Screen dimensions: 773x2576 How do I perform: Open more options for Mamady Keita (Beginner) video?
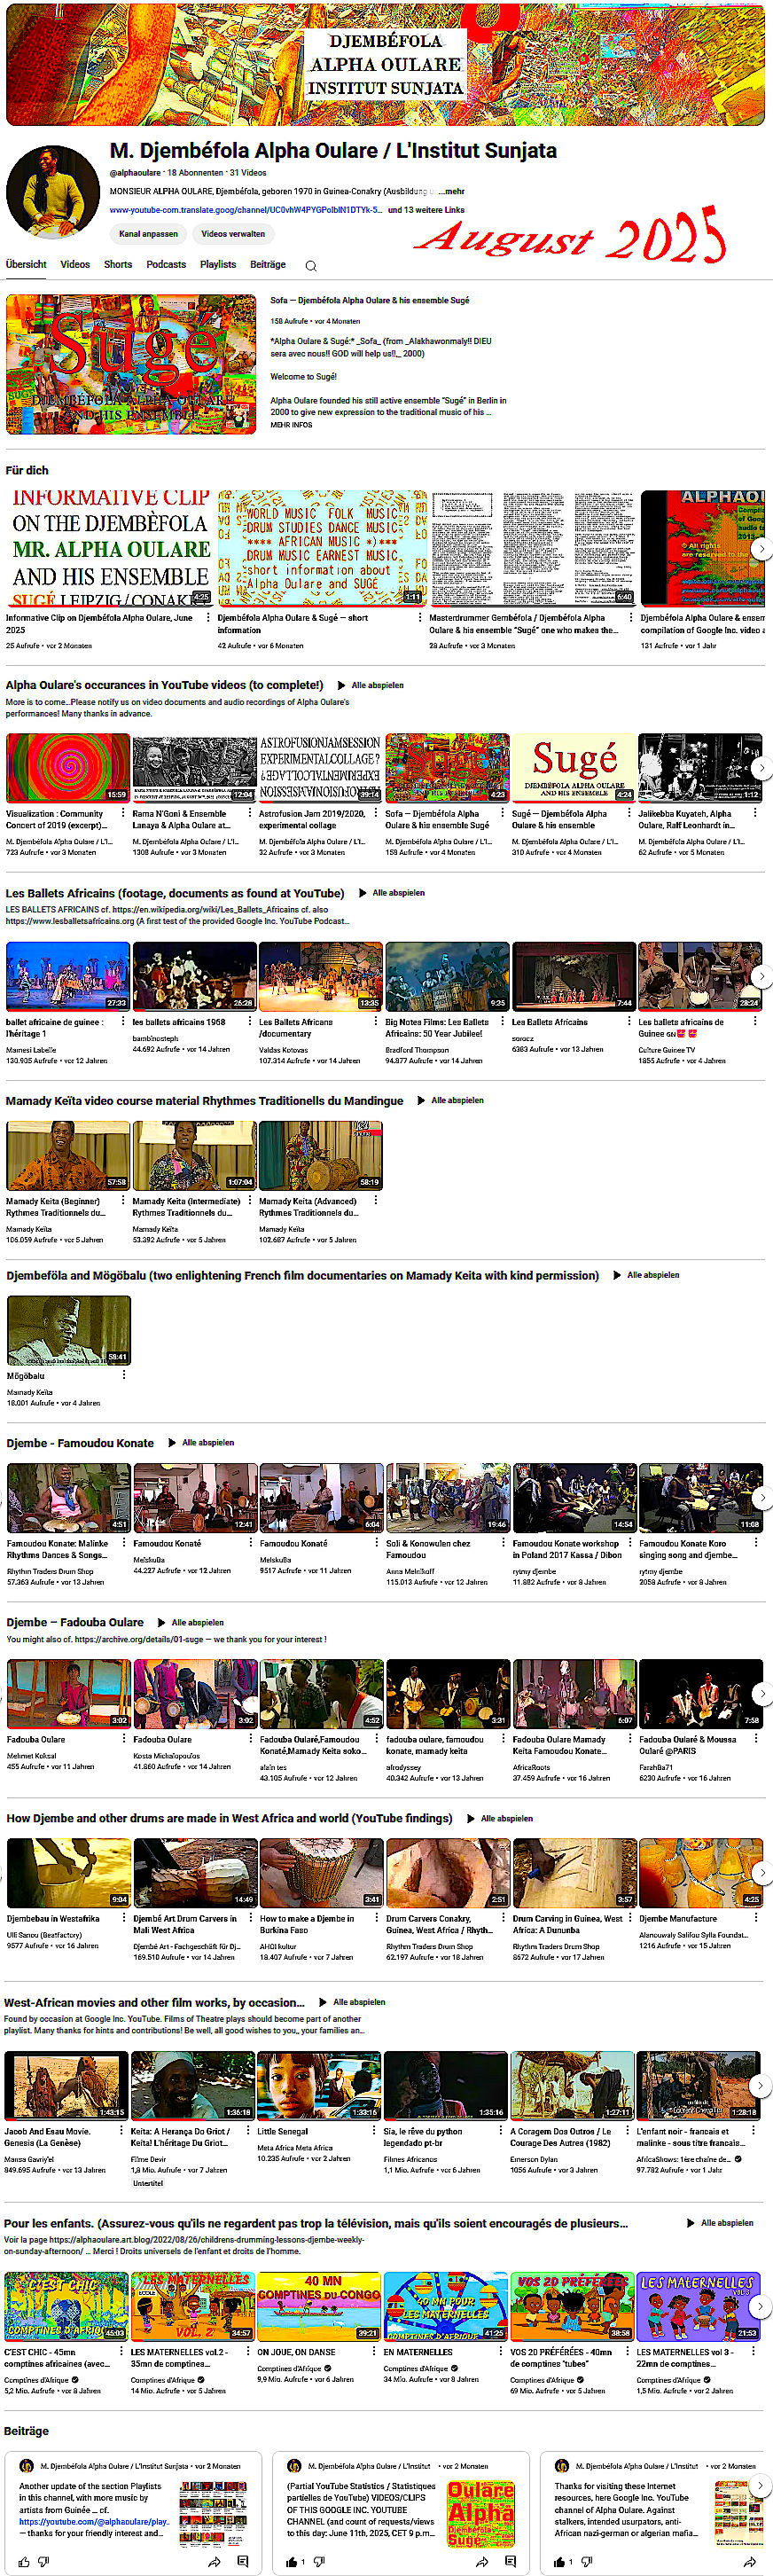[124, 1202]
